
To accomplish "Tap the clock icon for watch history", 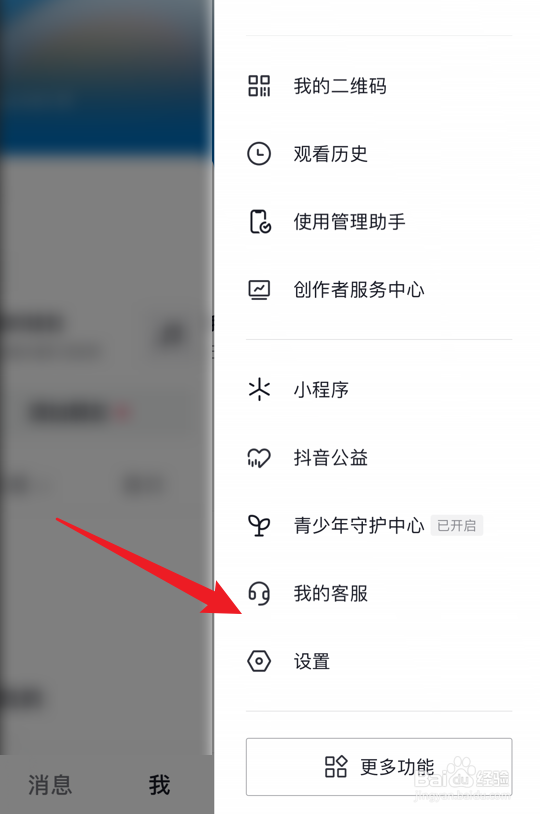I will click(259, 154).
